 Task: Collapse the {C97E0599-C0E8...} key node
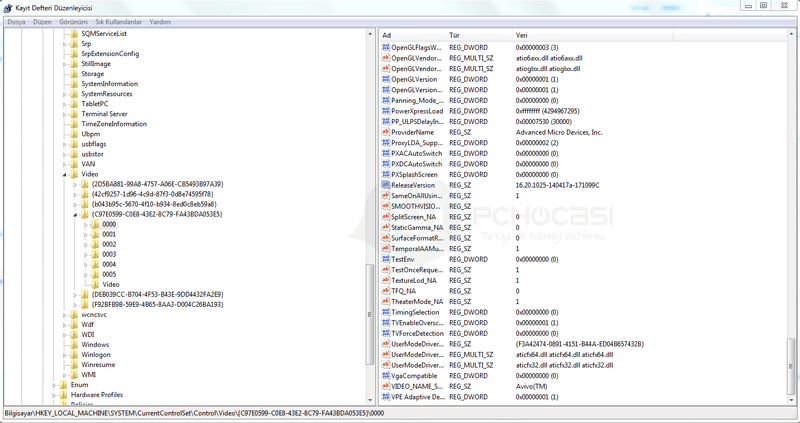(76, 214)
